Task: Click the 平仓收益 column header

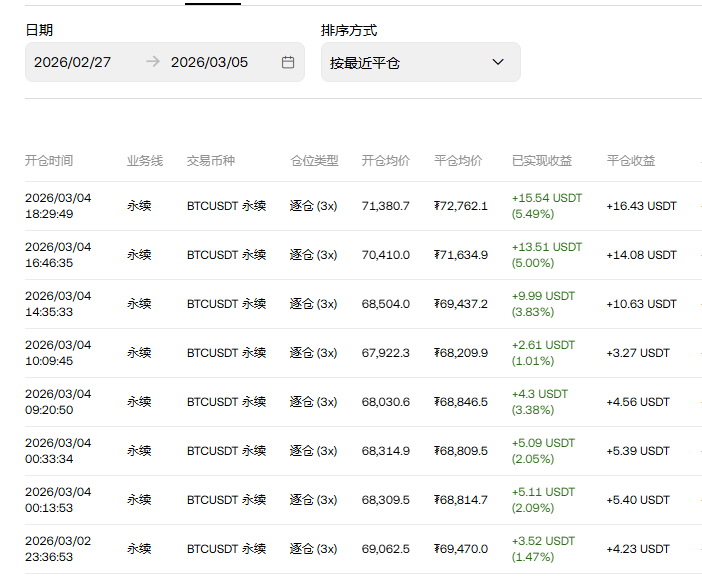Action: coord(631,161)
